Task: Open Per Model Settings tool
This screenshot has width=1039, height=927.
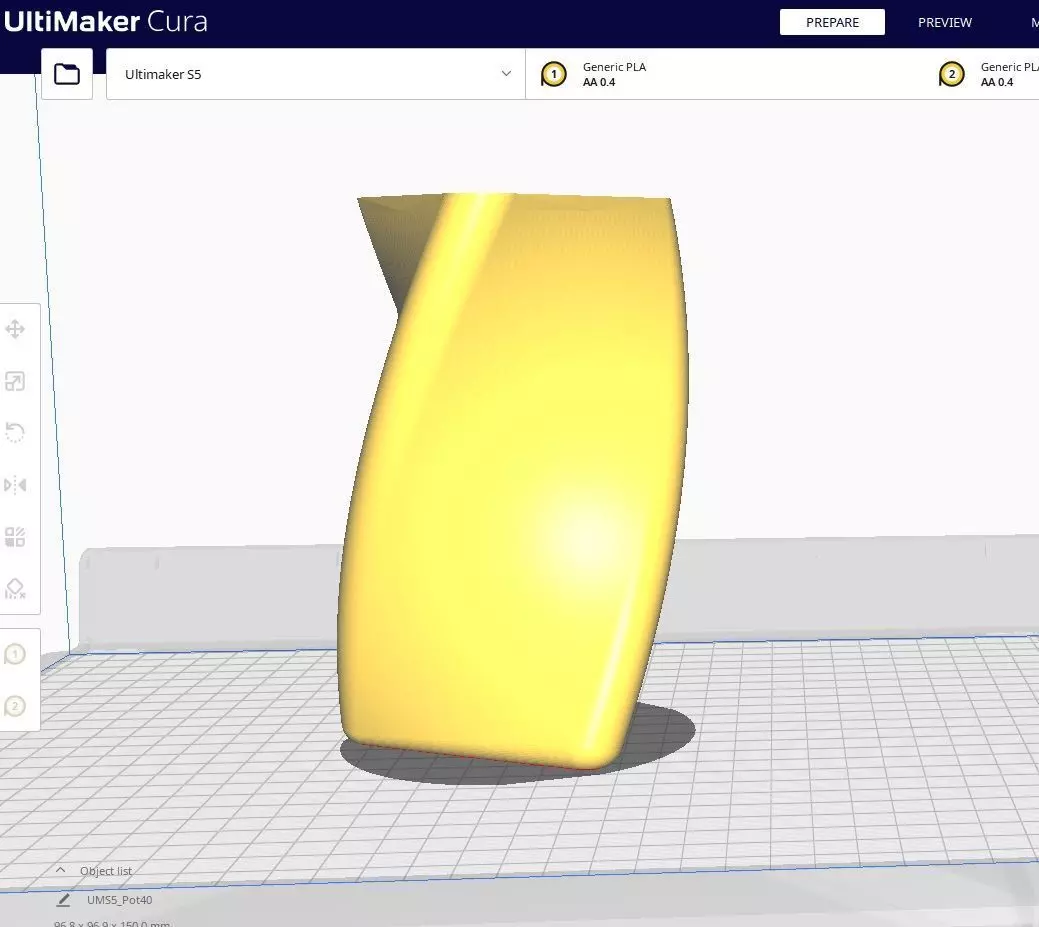Action: tap(15, 537)
